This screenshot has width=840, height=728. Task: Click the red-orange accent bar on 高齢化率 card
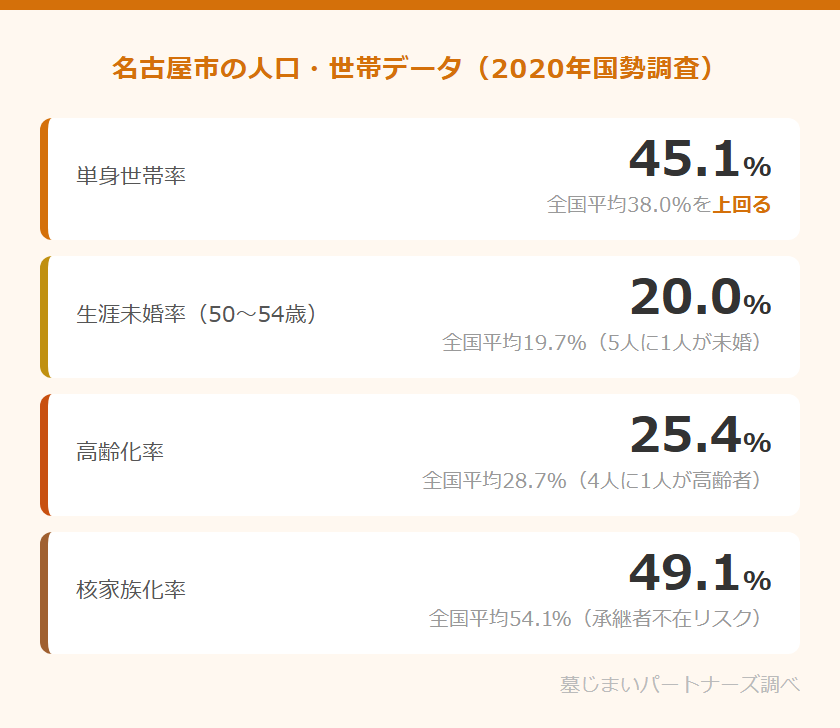click(44, 455)
